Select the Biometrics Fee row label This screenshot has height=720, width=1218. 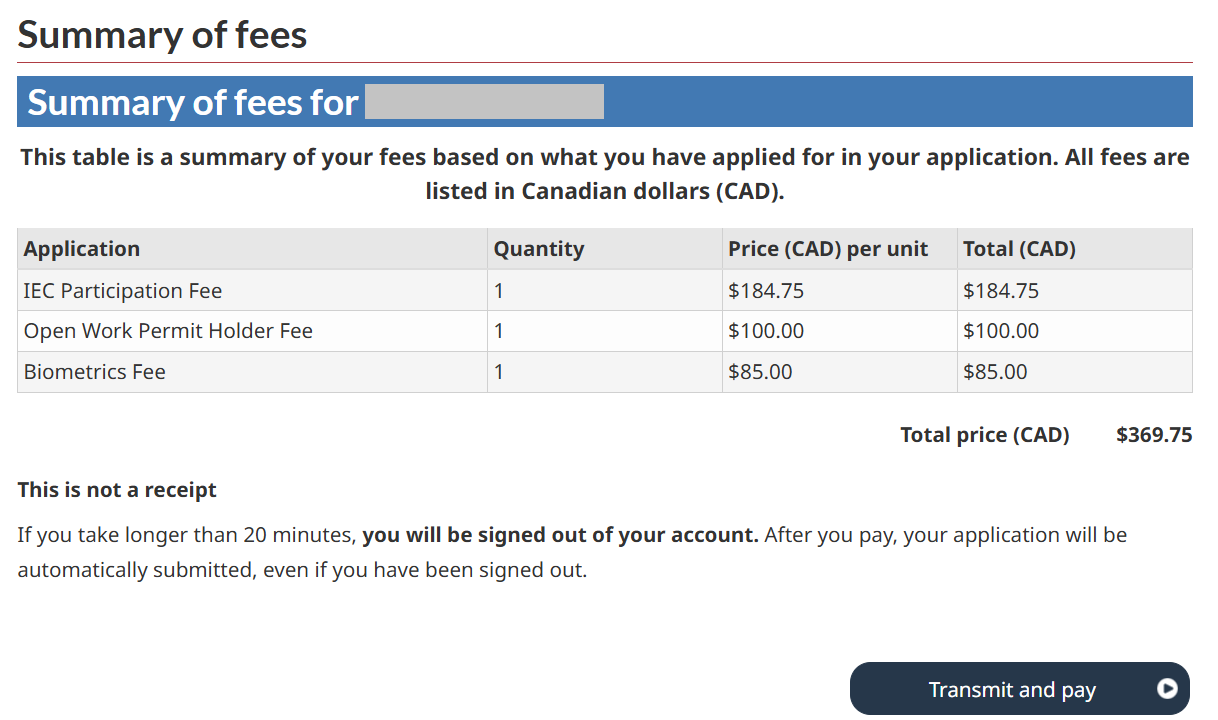95,372
